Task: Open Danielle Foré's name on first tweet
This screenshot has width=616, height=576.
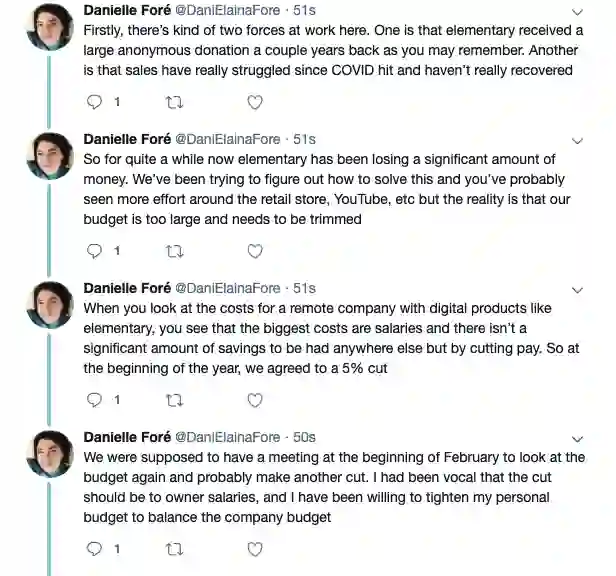Action: pos(126,10)
